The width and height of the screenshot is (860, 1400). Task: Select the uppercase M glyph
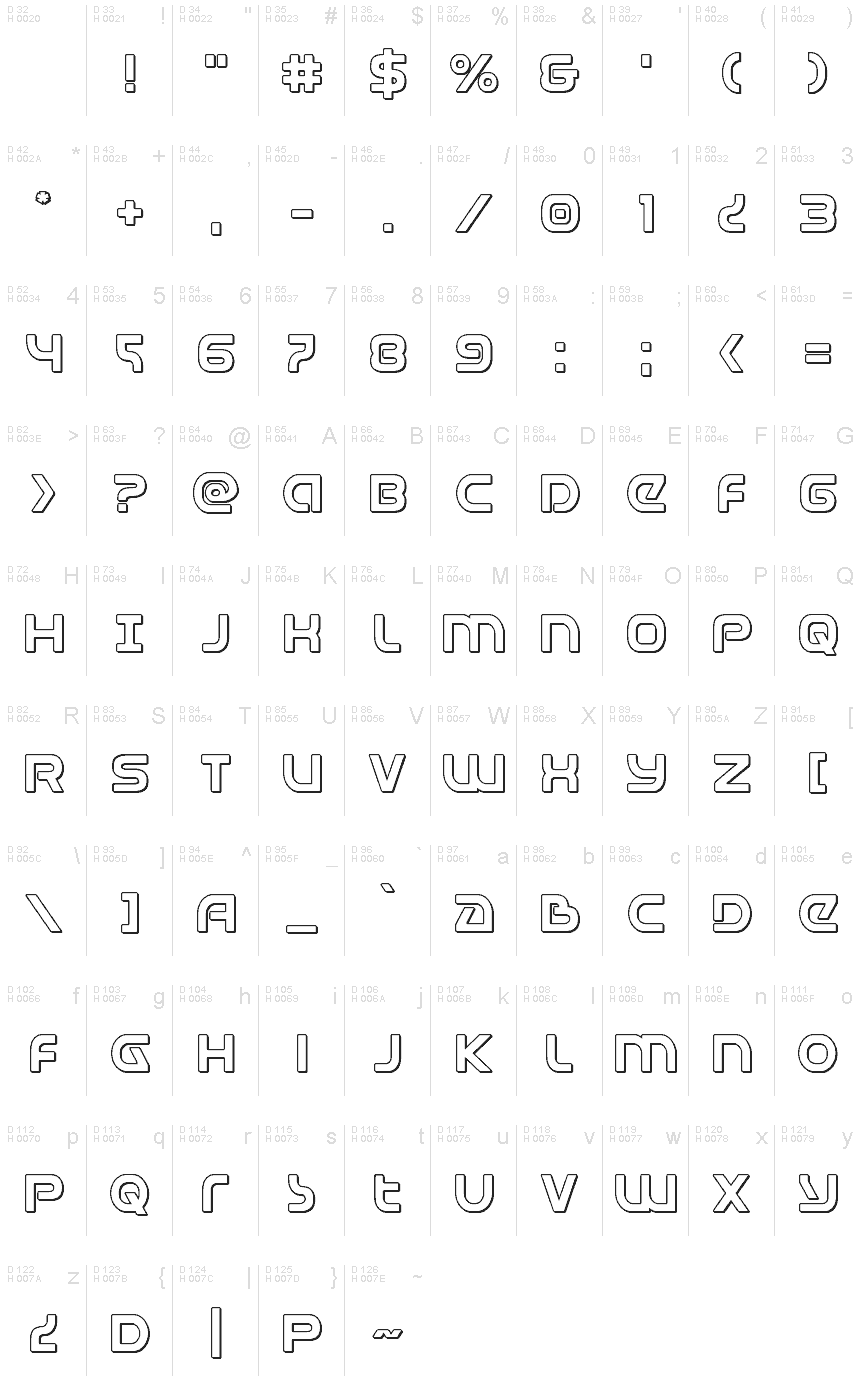pos(474,634)
